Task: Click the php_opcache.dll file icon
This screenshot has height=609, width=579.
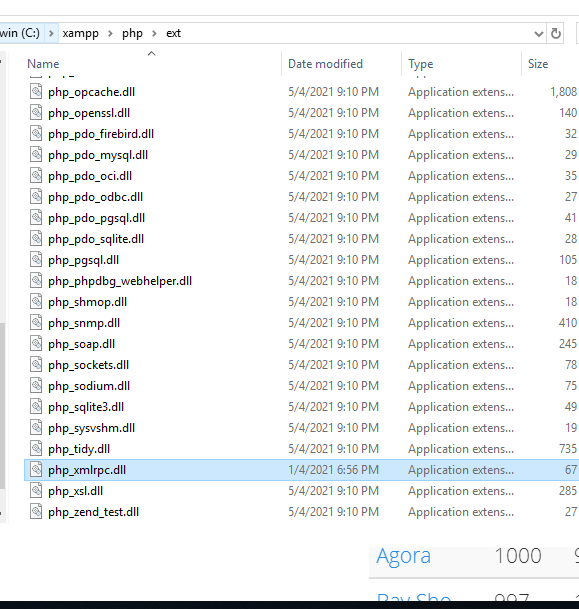Action: (x=36, y=92)
